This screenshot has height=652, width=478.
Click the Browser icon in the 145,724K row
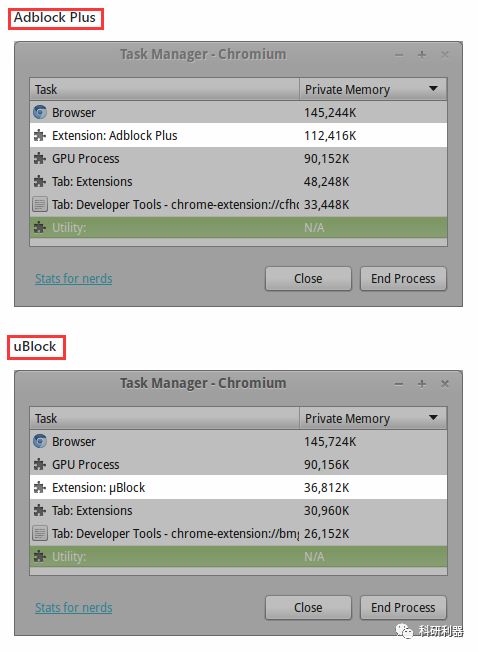tap(39, 441)
